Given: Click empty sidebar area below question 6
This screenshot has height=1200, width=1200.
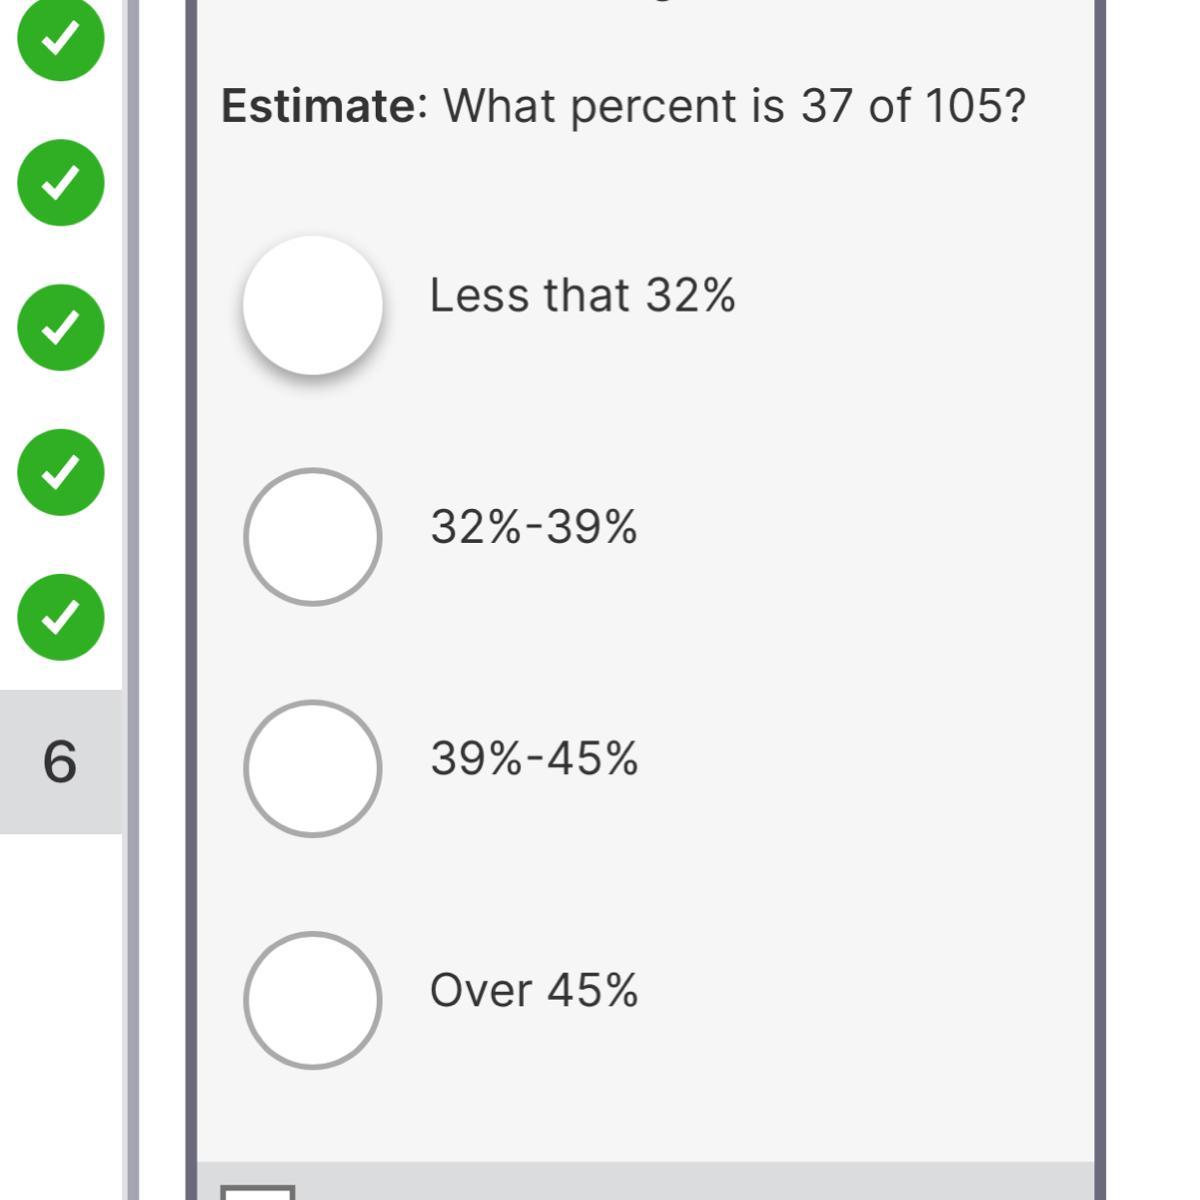Looking at the screenshot, I should pyautogui.click(x=60, y=1000).
